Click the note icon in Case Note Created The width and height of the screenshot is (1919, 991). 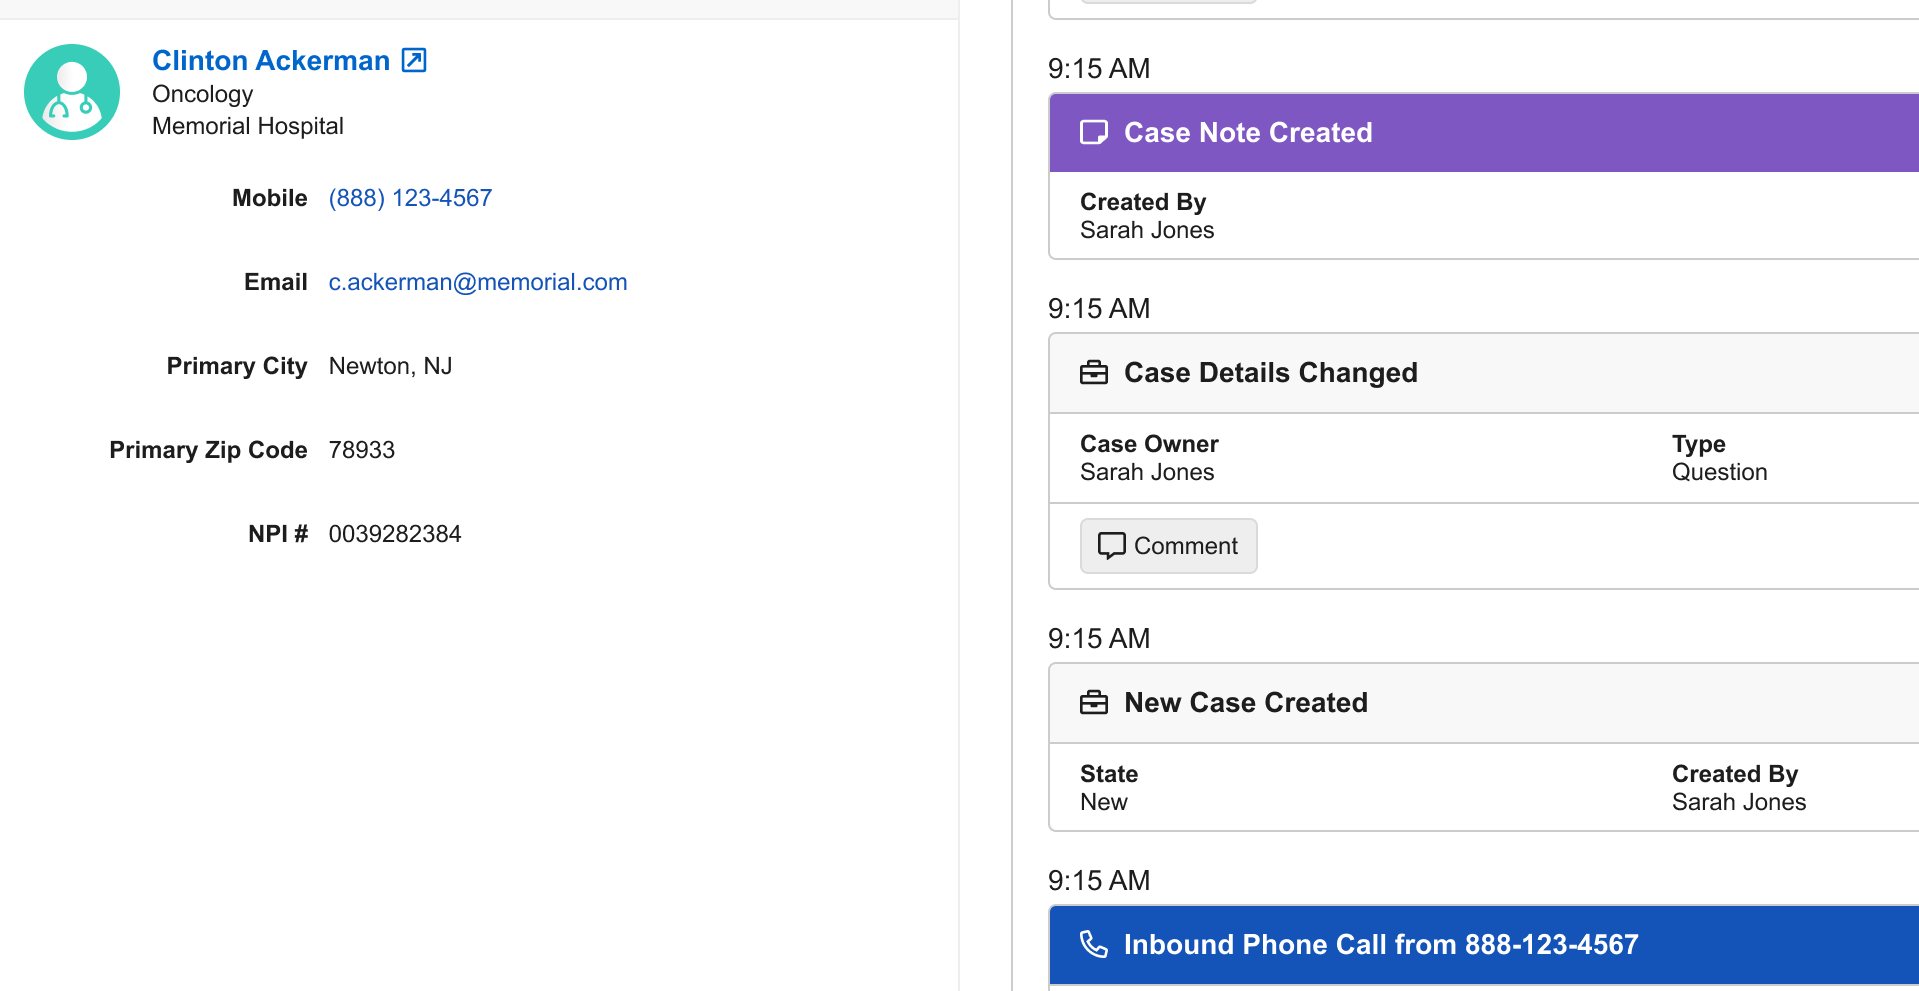click(x=1094, y=133)
